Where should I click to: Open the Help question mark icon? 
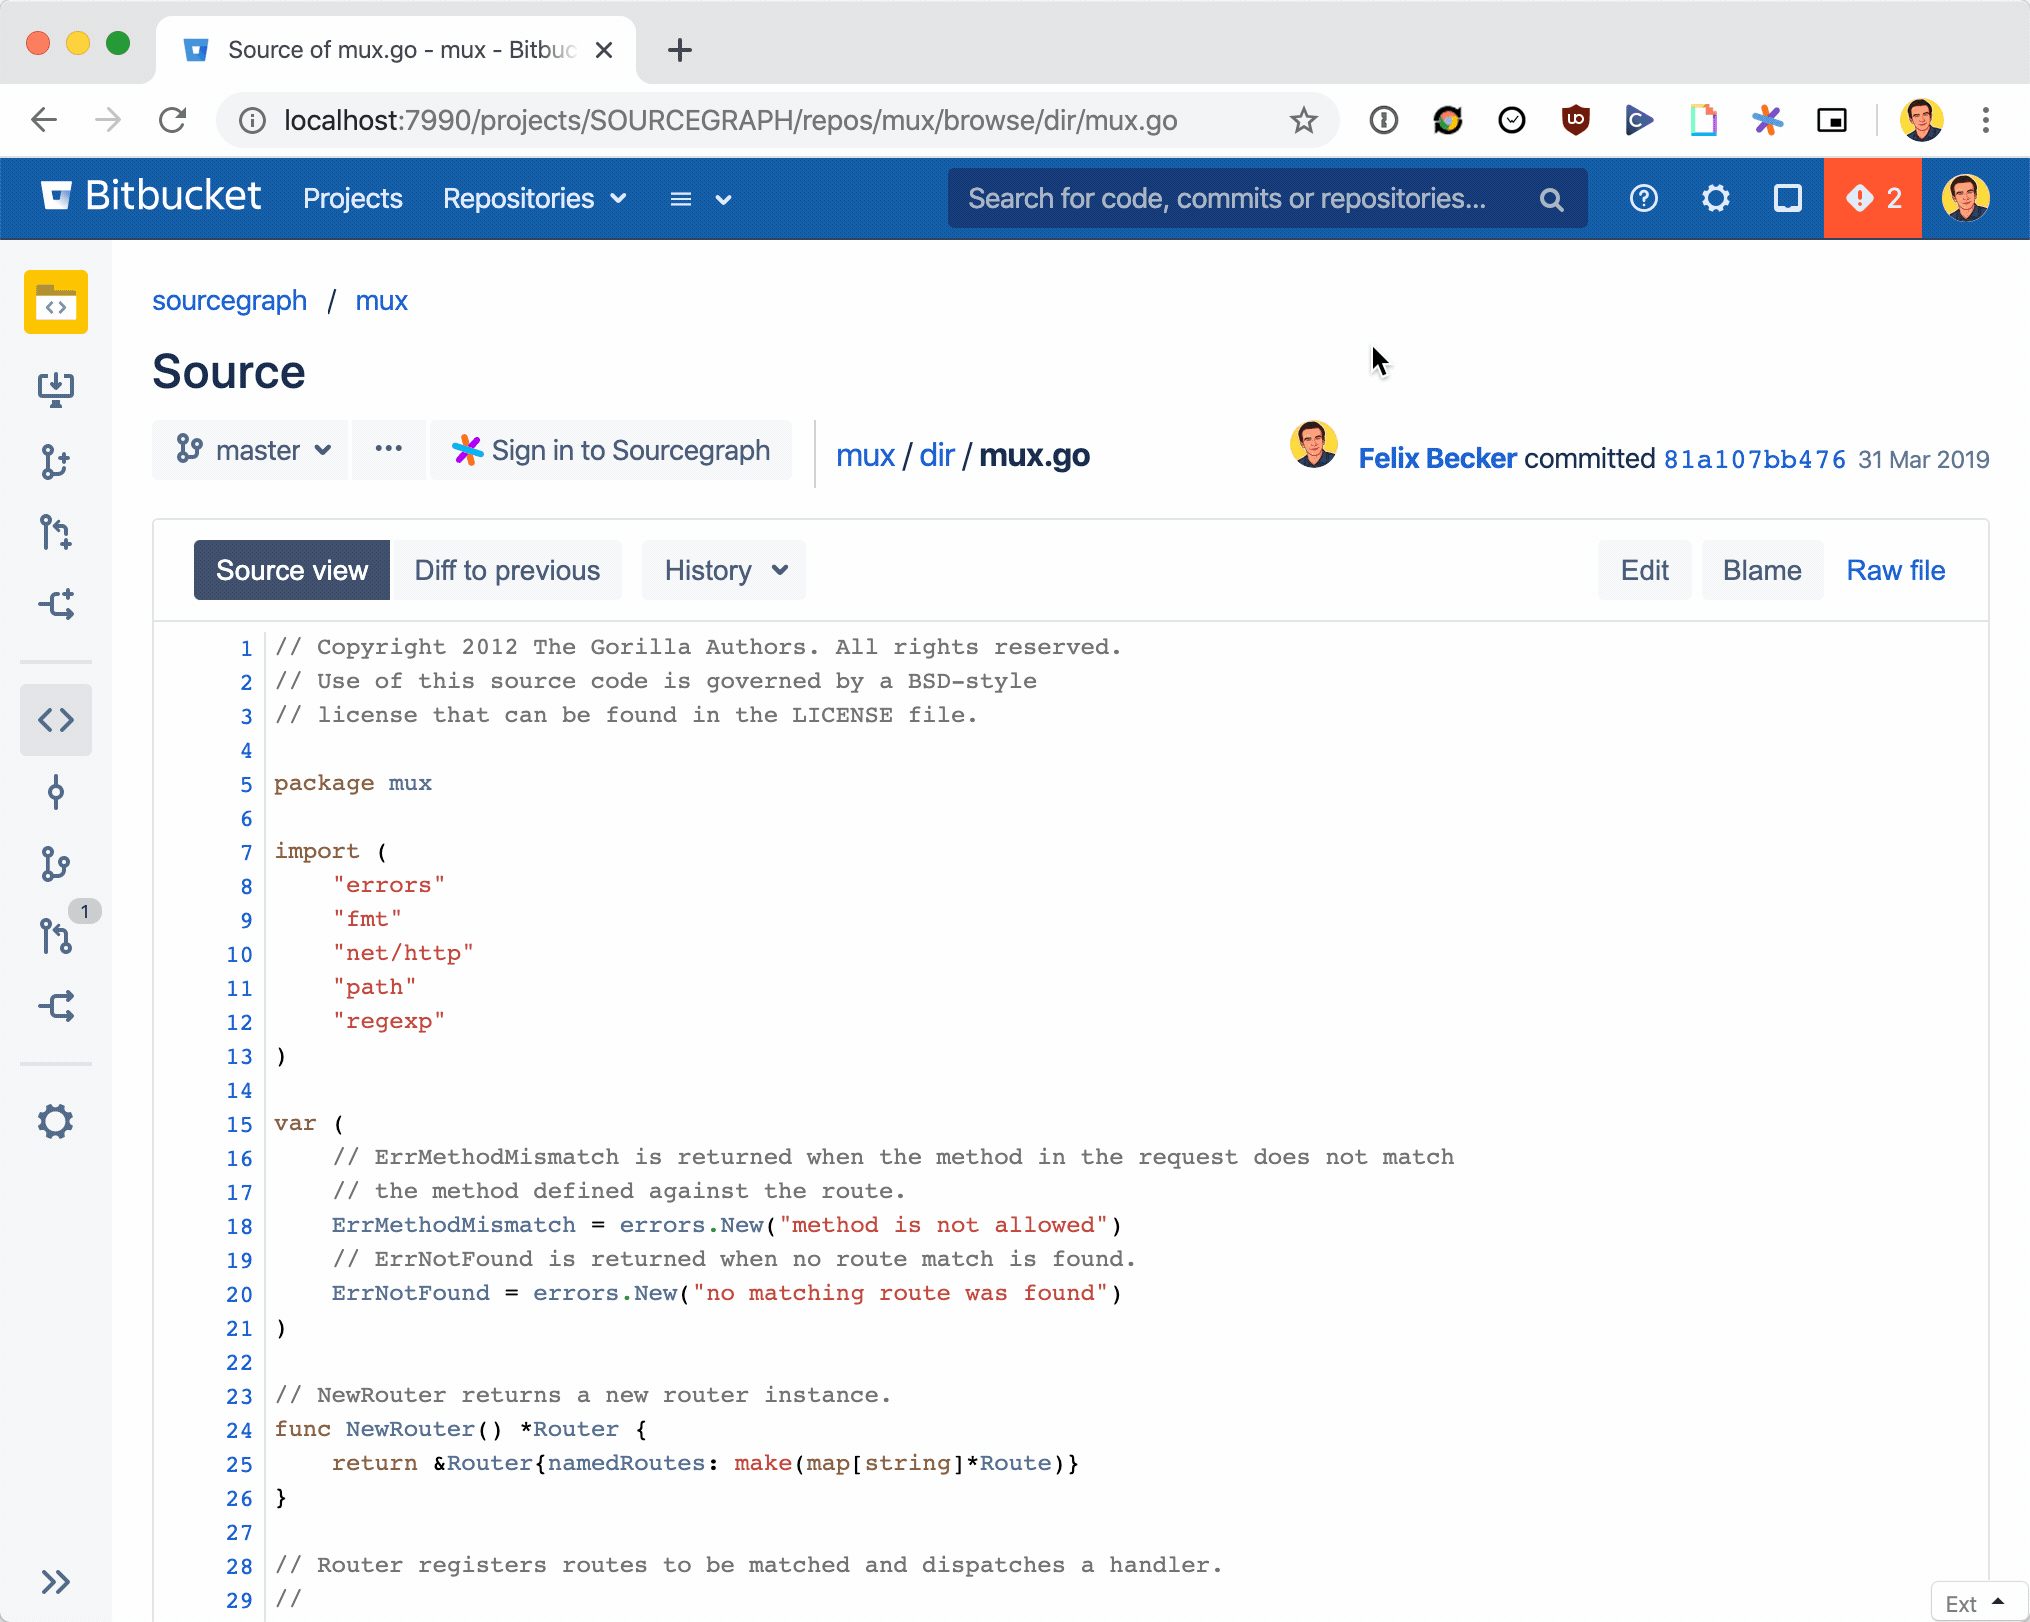(1644, 198)
